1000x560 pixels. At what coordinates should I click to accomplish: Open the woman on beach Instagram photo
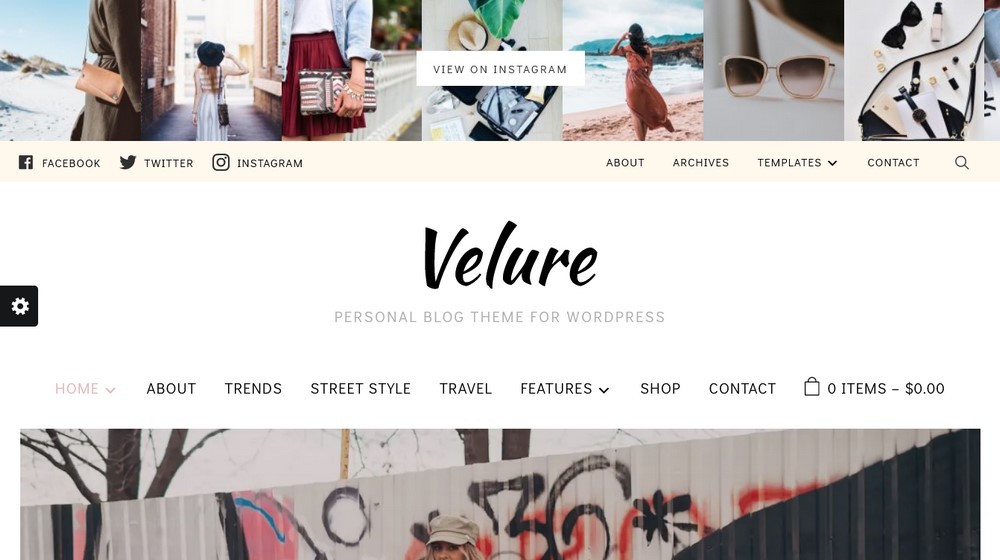pyautogui.click(x=633, y=70)
